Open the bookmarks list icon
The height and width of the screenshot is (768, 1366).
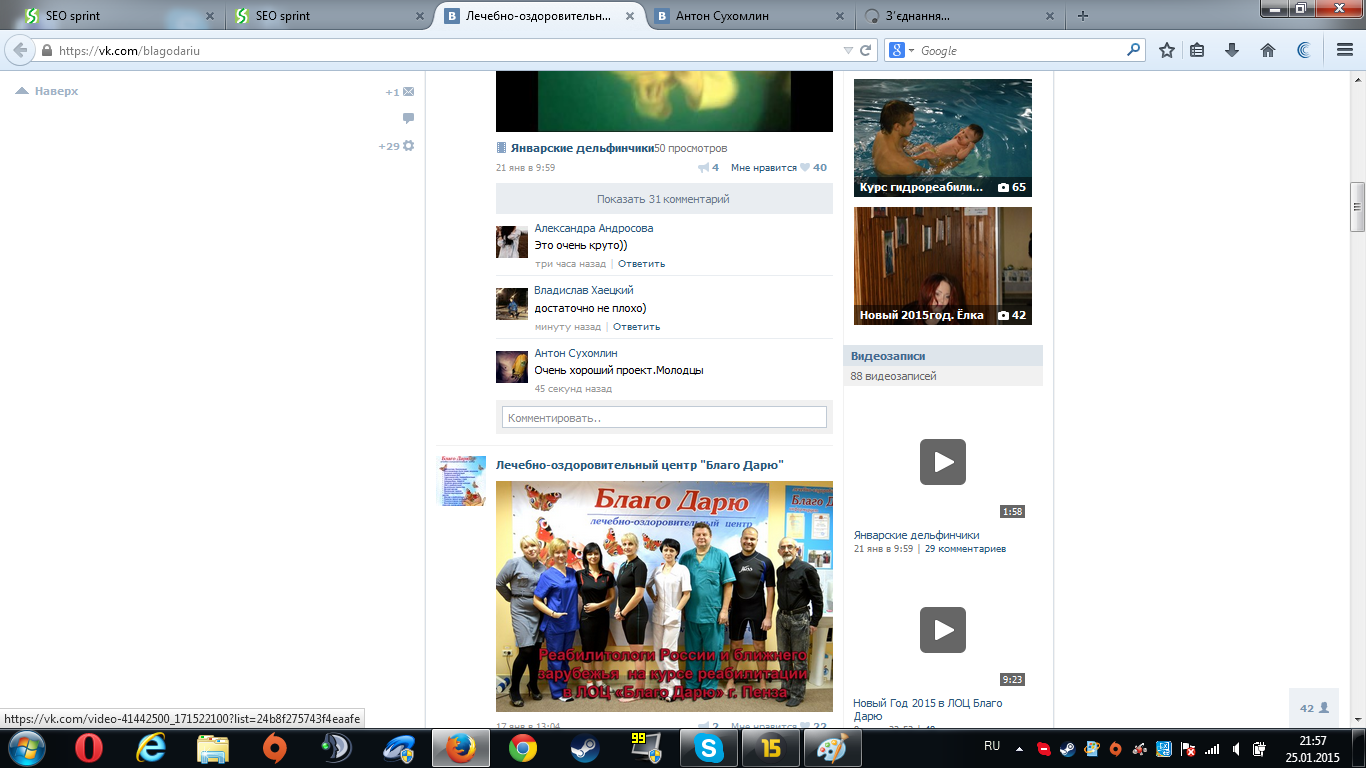(x=1197, y=50)
